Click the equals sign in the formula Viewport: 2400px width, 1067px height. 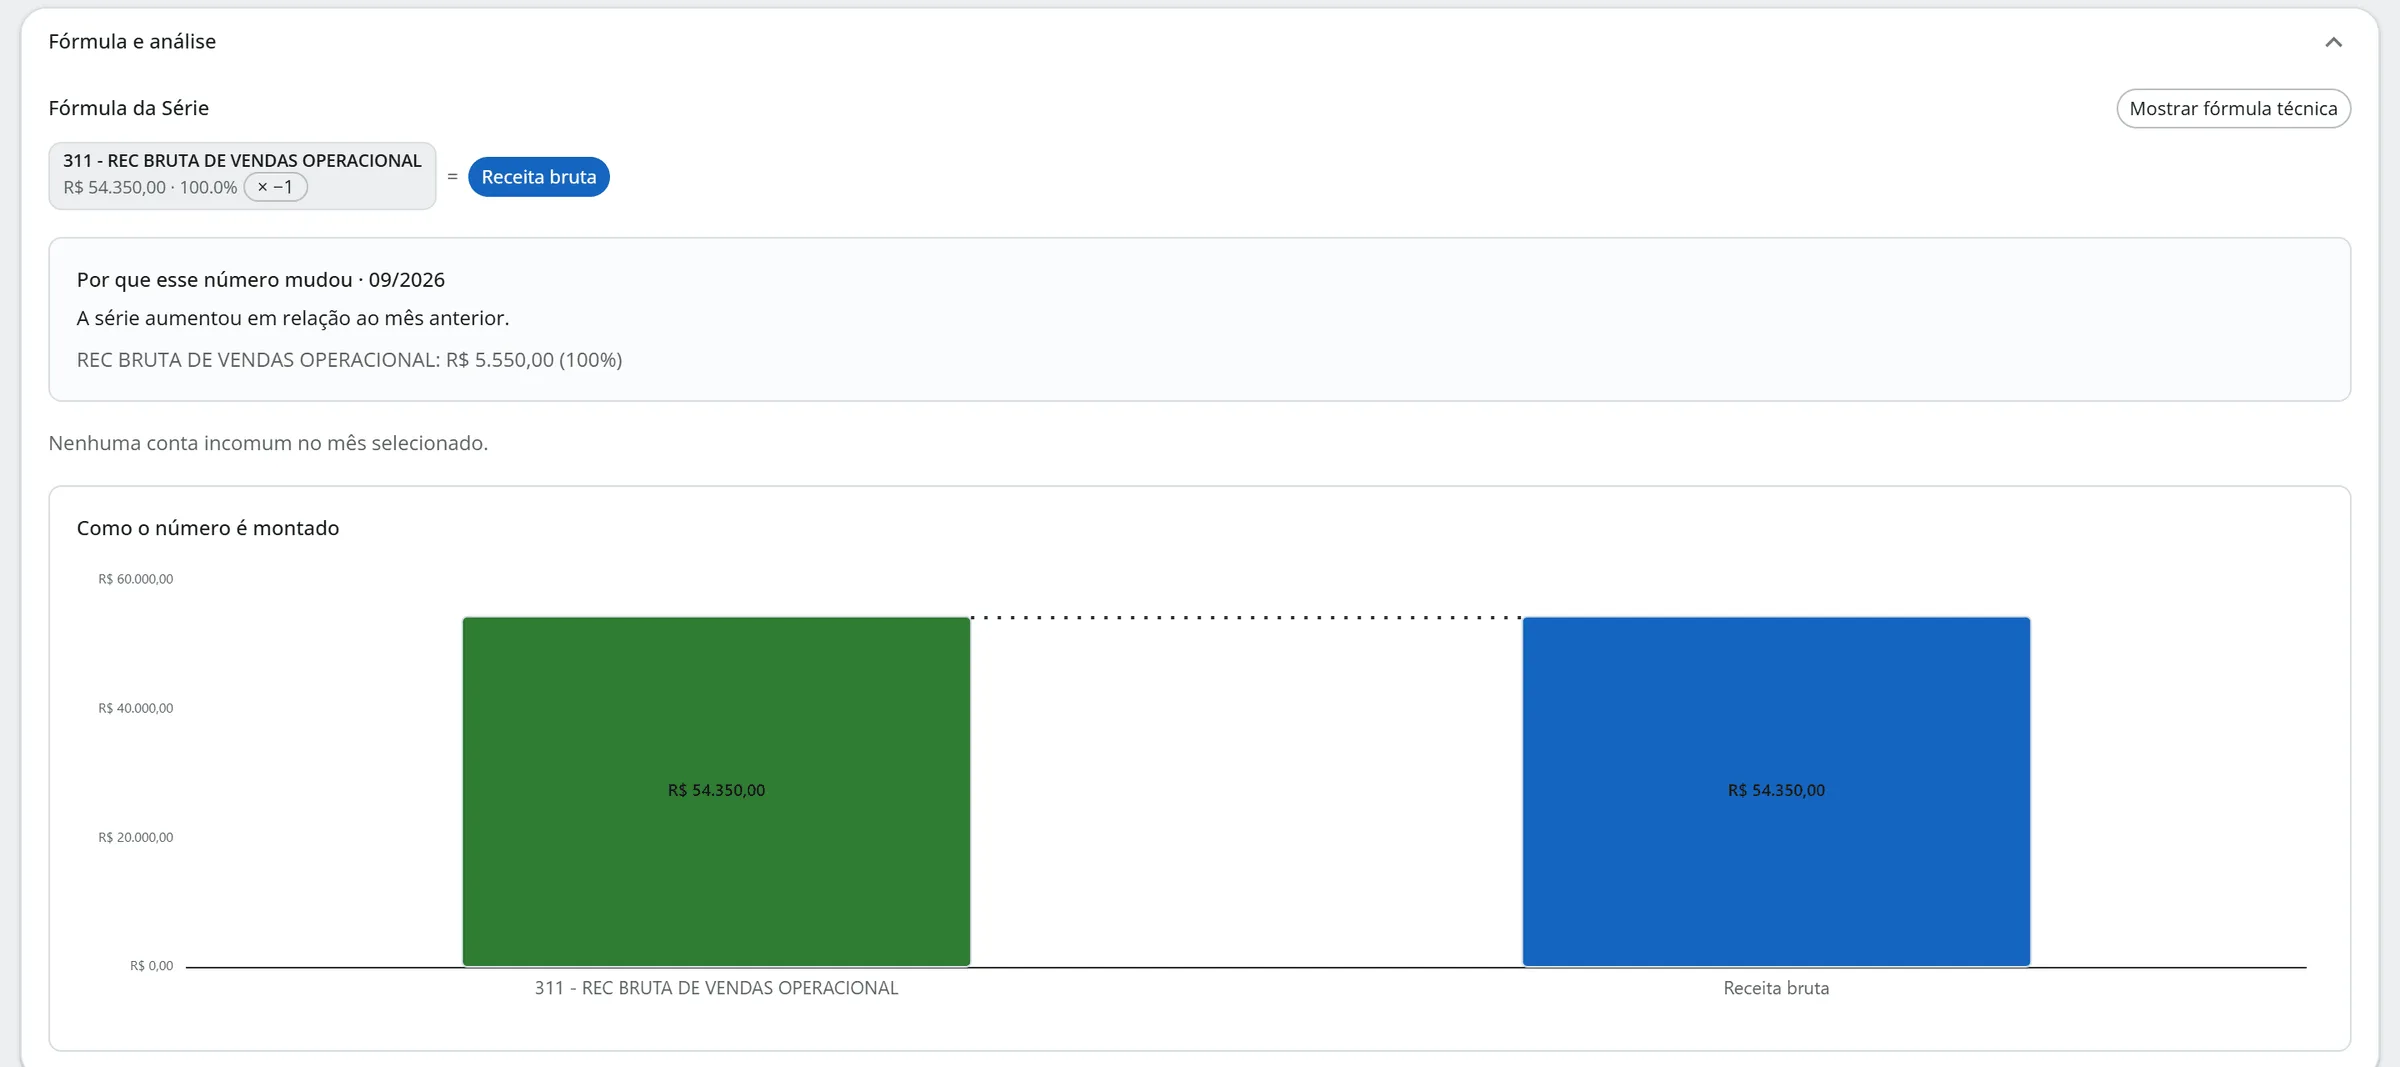point(452,177)
